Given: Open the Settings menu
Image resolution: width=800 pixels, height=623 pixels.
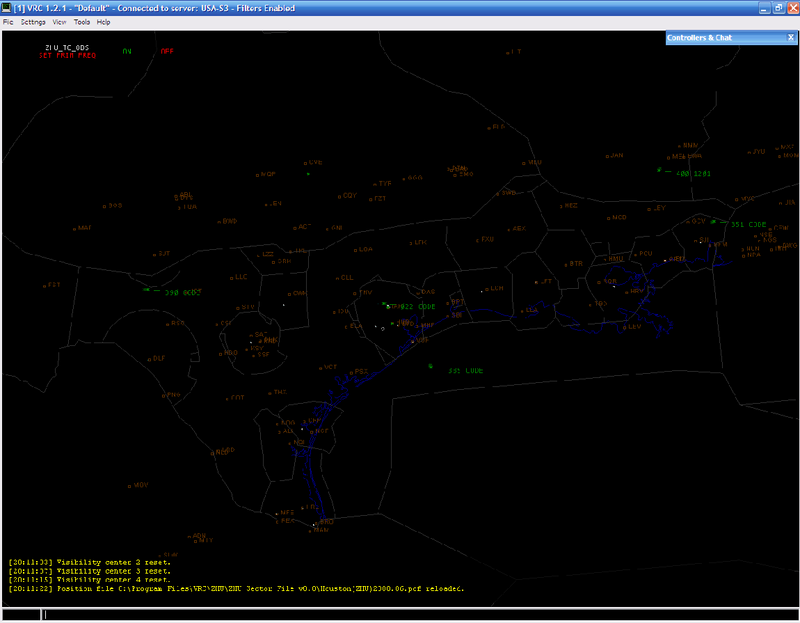Looking at the screenshot, I should [33, 21].
